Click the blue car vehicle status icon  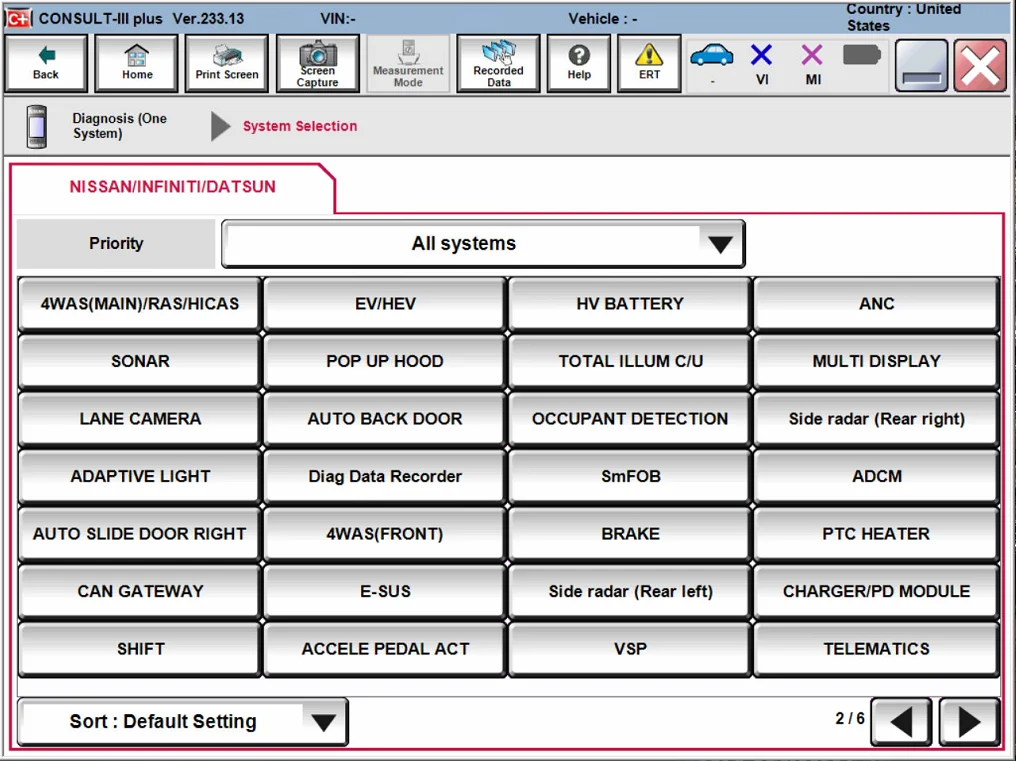pos(712,60)
